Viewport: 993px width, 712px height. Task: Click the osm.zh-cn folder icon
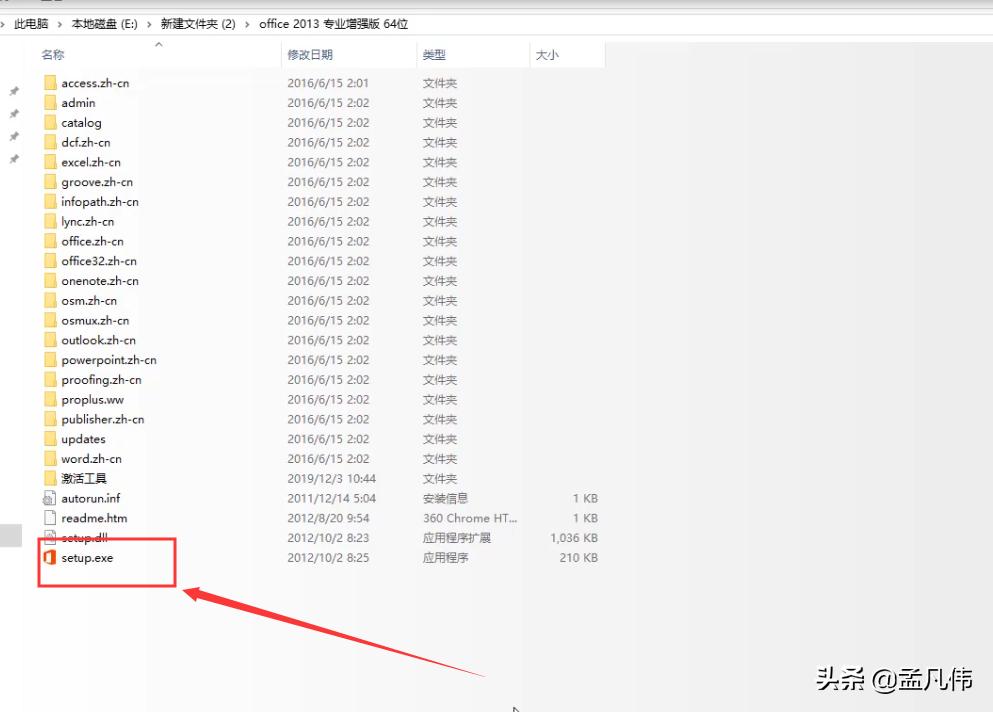tap(51, 300)
